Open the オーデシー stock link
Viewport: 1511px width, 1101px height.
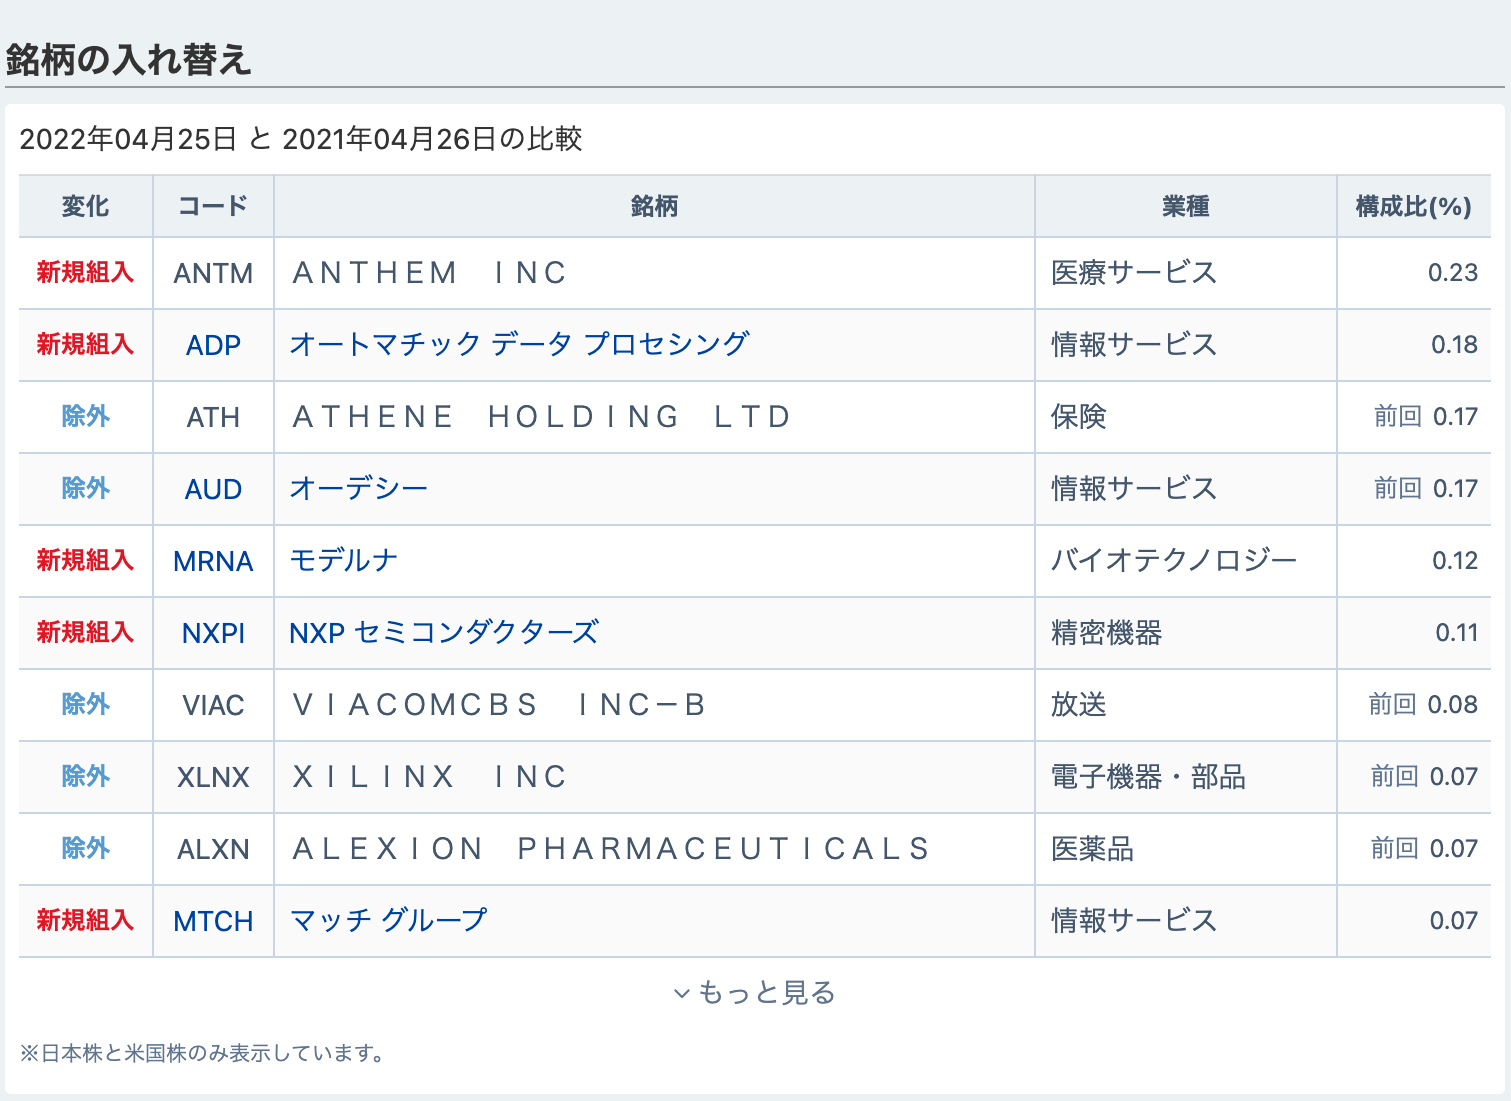358,488
